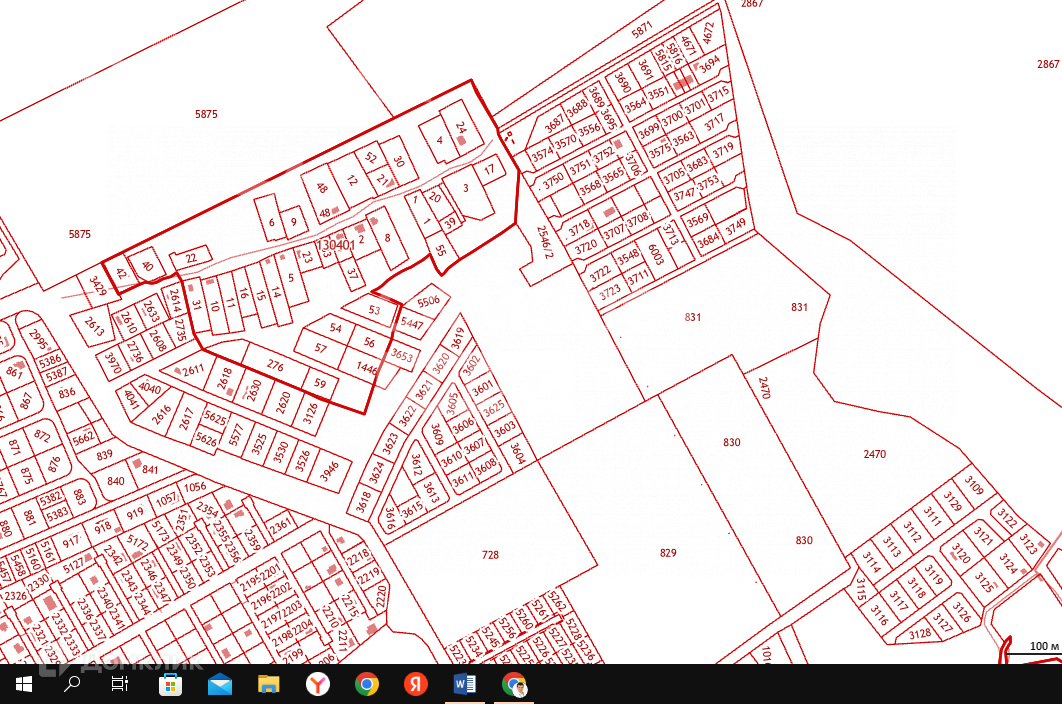The image size is (1062, 704).
Task: Click parcel 3128 at lower right
Action: pos(920,634)
